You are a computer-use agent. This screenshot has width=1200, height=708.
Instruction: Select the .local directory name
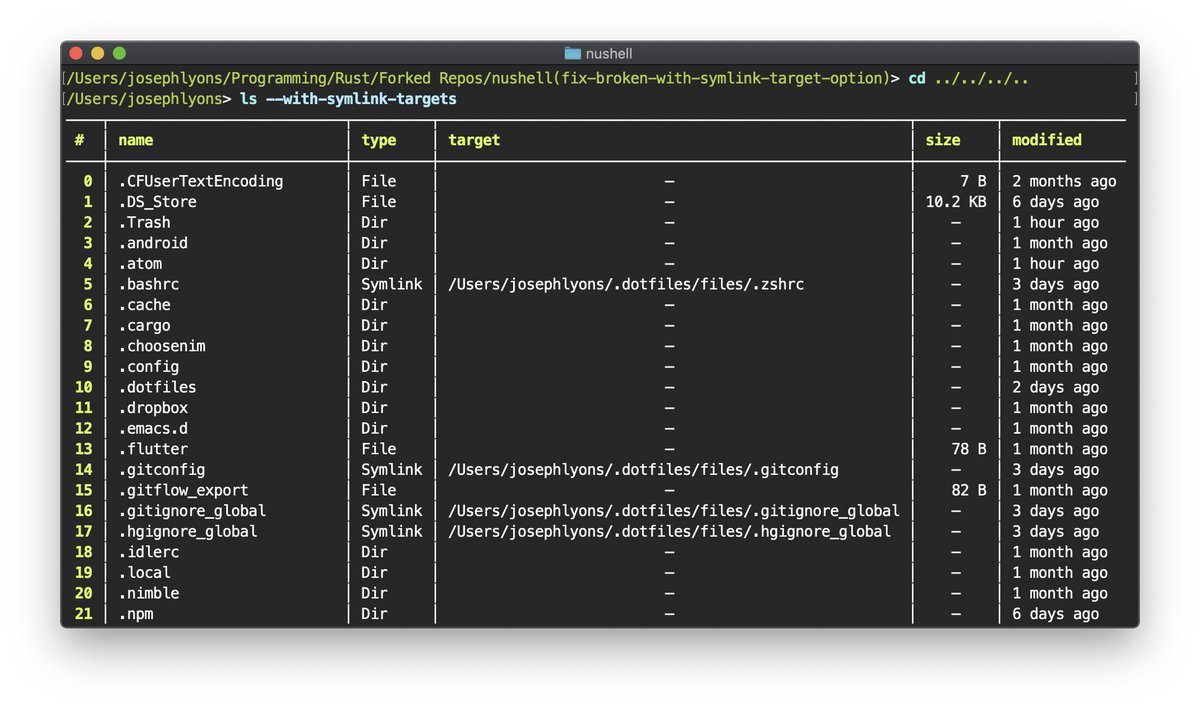pos(144,572)
